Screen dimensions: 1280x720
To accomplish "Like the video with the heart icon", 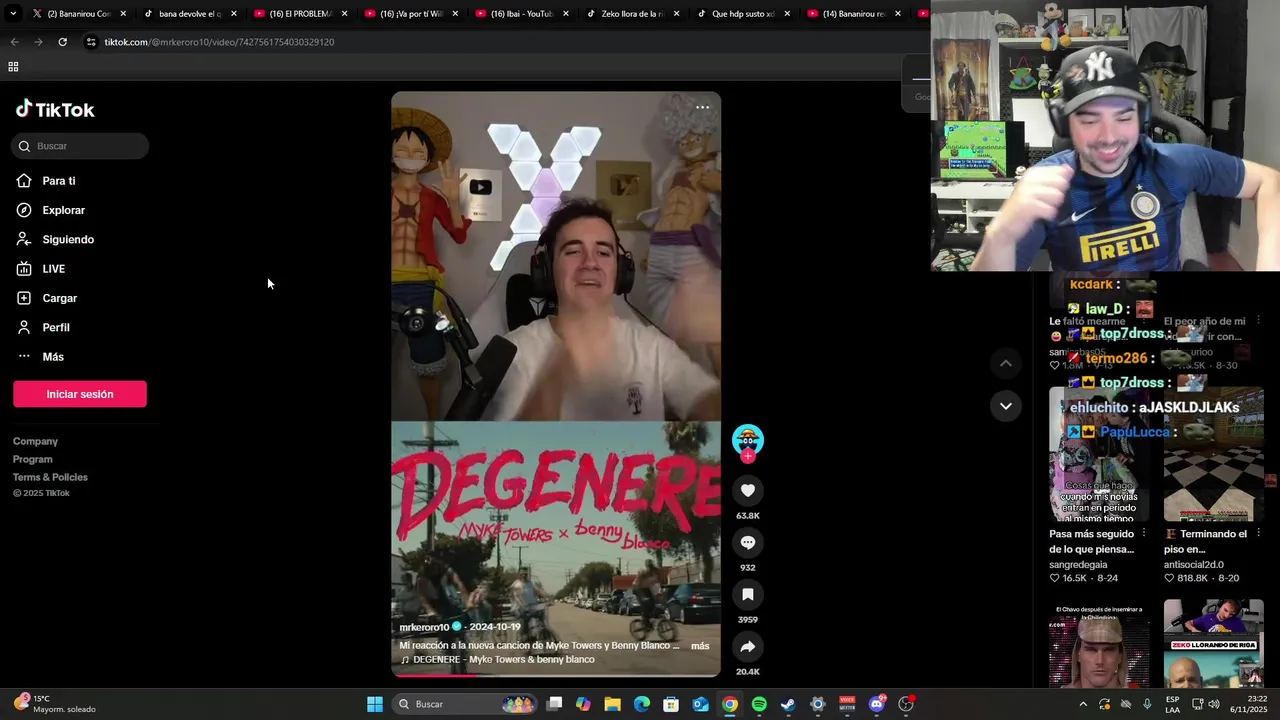I will (x=747, y=490).
